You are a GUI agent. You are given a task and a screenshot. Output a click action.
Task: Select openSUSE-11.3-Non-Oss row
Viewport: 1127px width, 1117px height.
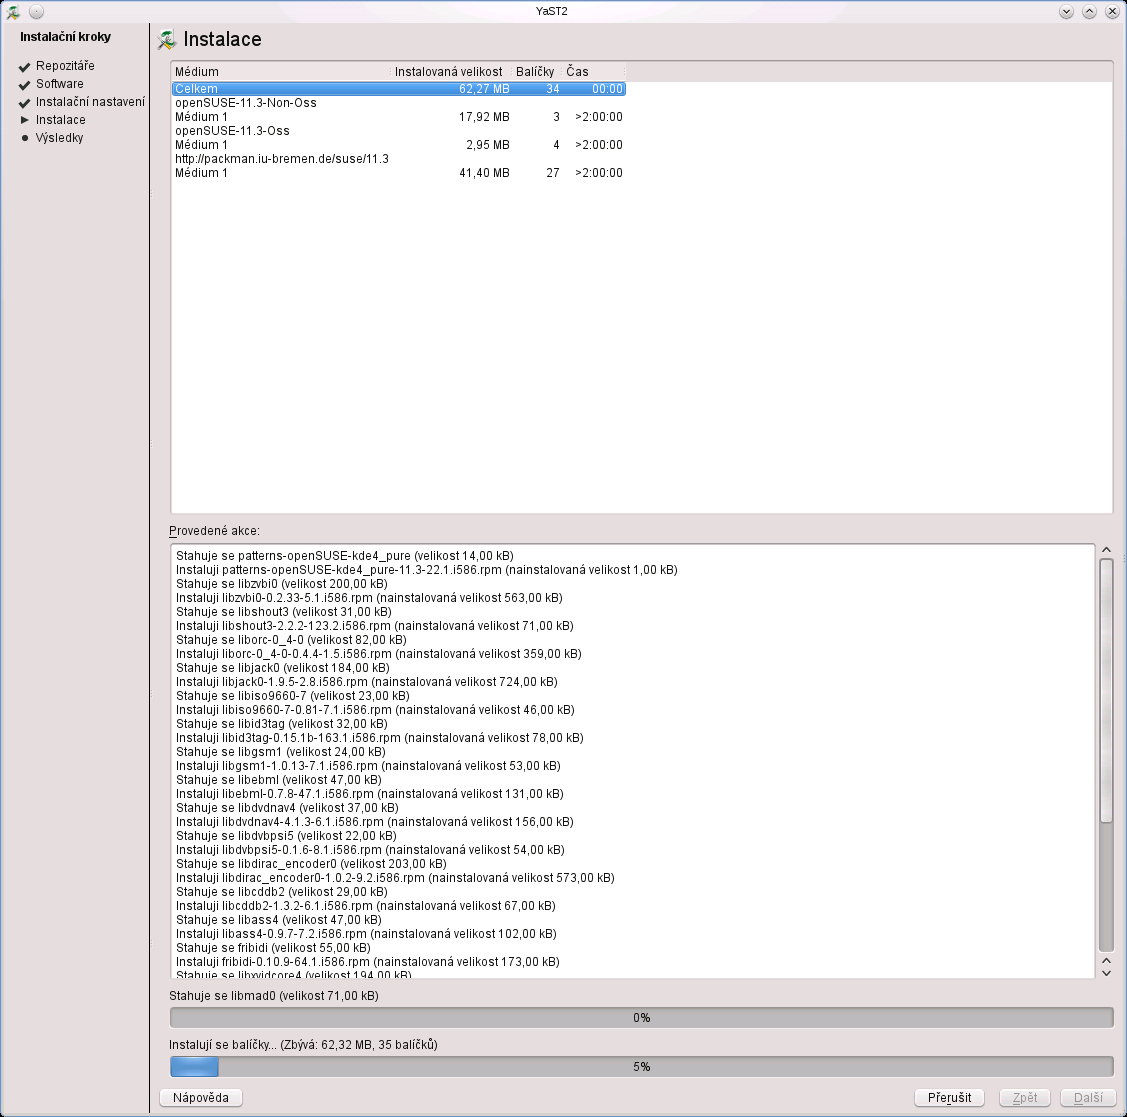coord(399,103)
